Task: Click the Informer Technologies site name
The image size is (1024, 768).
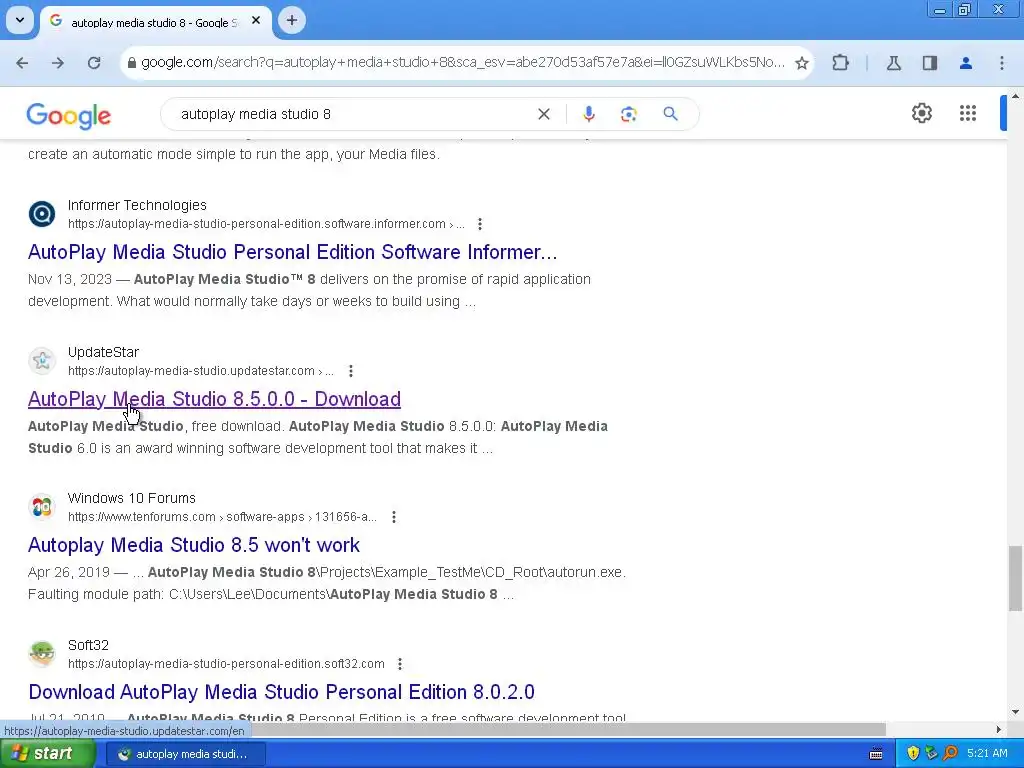Action: 137,205
